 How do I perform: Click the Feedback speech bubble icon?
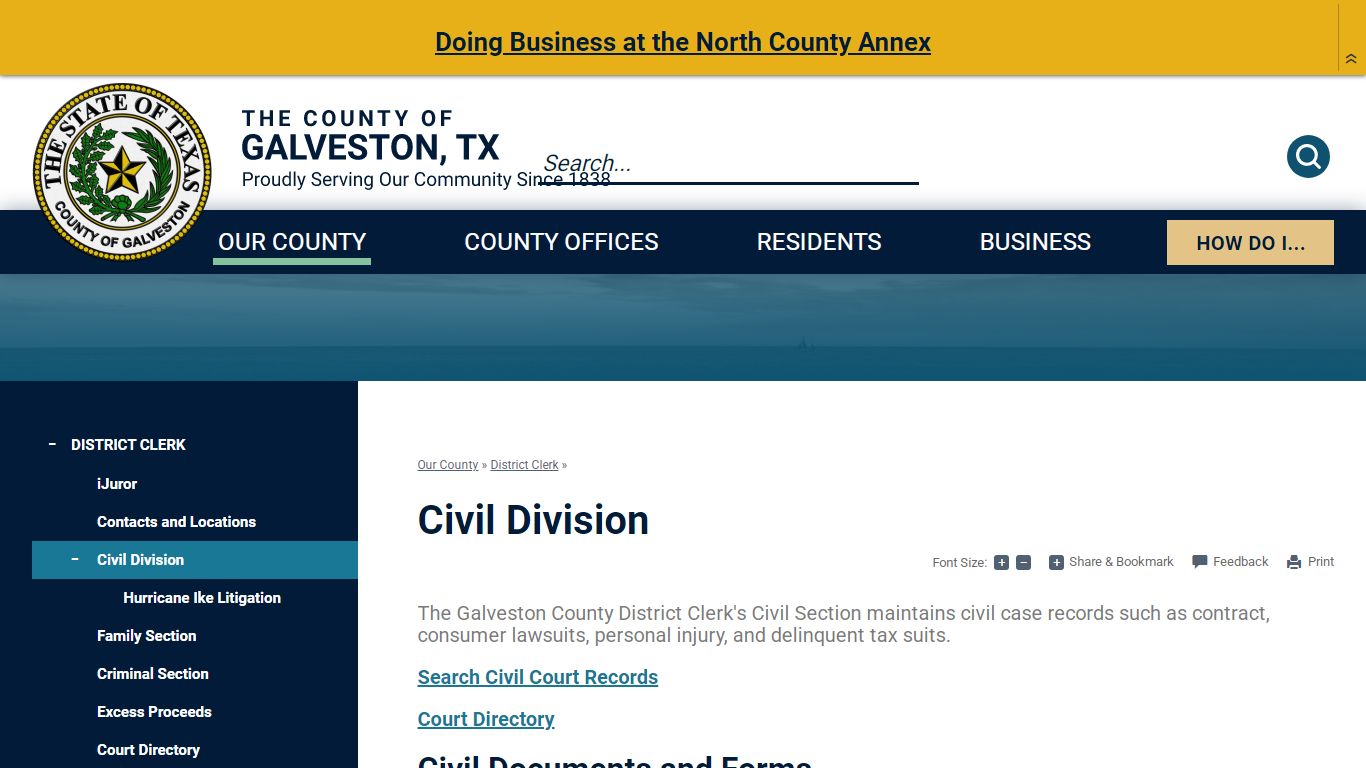(1200, 562)
